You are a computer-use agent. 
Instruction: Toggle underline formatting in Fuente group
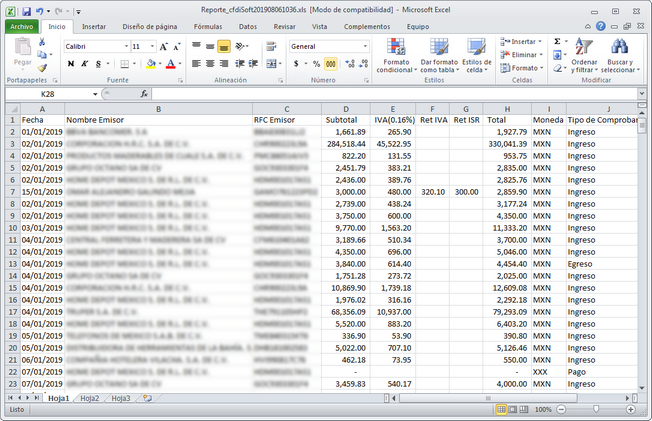point(100,64)
